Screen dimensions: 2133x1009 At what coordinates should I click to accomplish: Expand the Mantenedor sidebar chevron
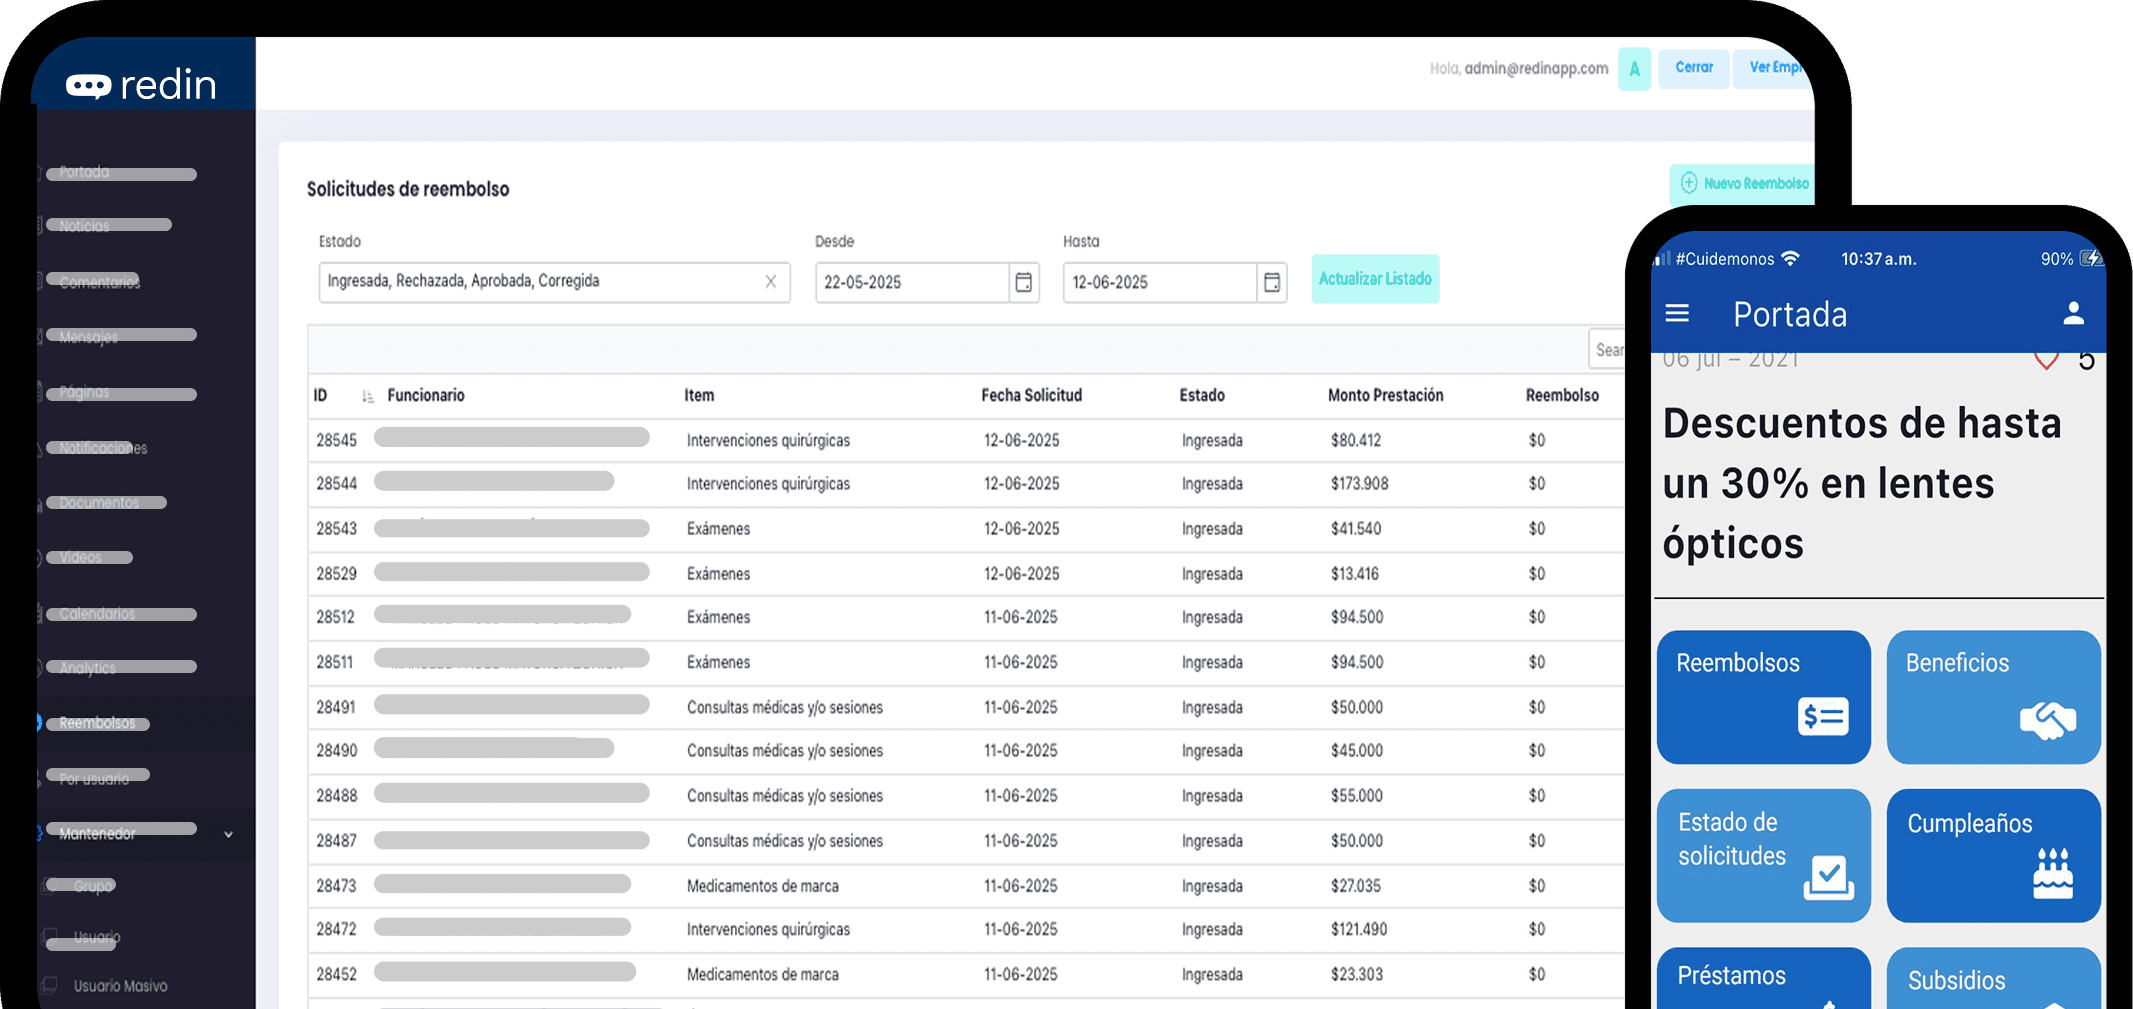pyautogui.click(x=229, y=834)
